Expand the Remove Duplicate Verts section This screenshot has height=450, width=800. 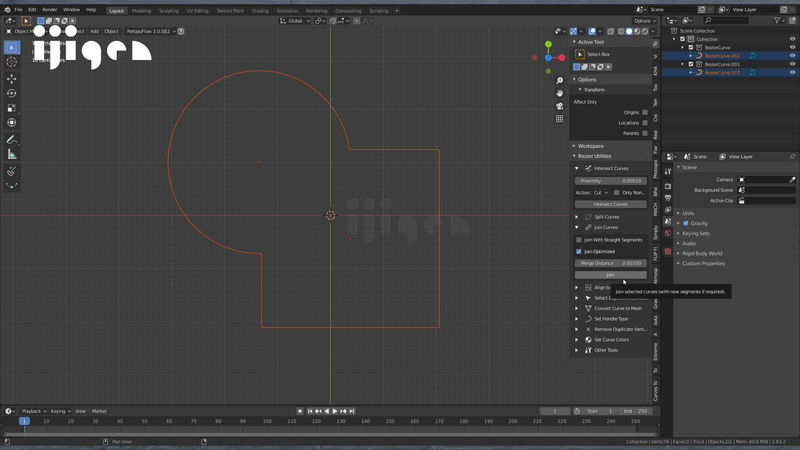coord(577,329)
